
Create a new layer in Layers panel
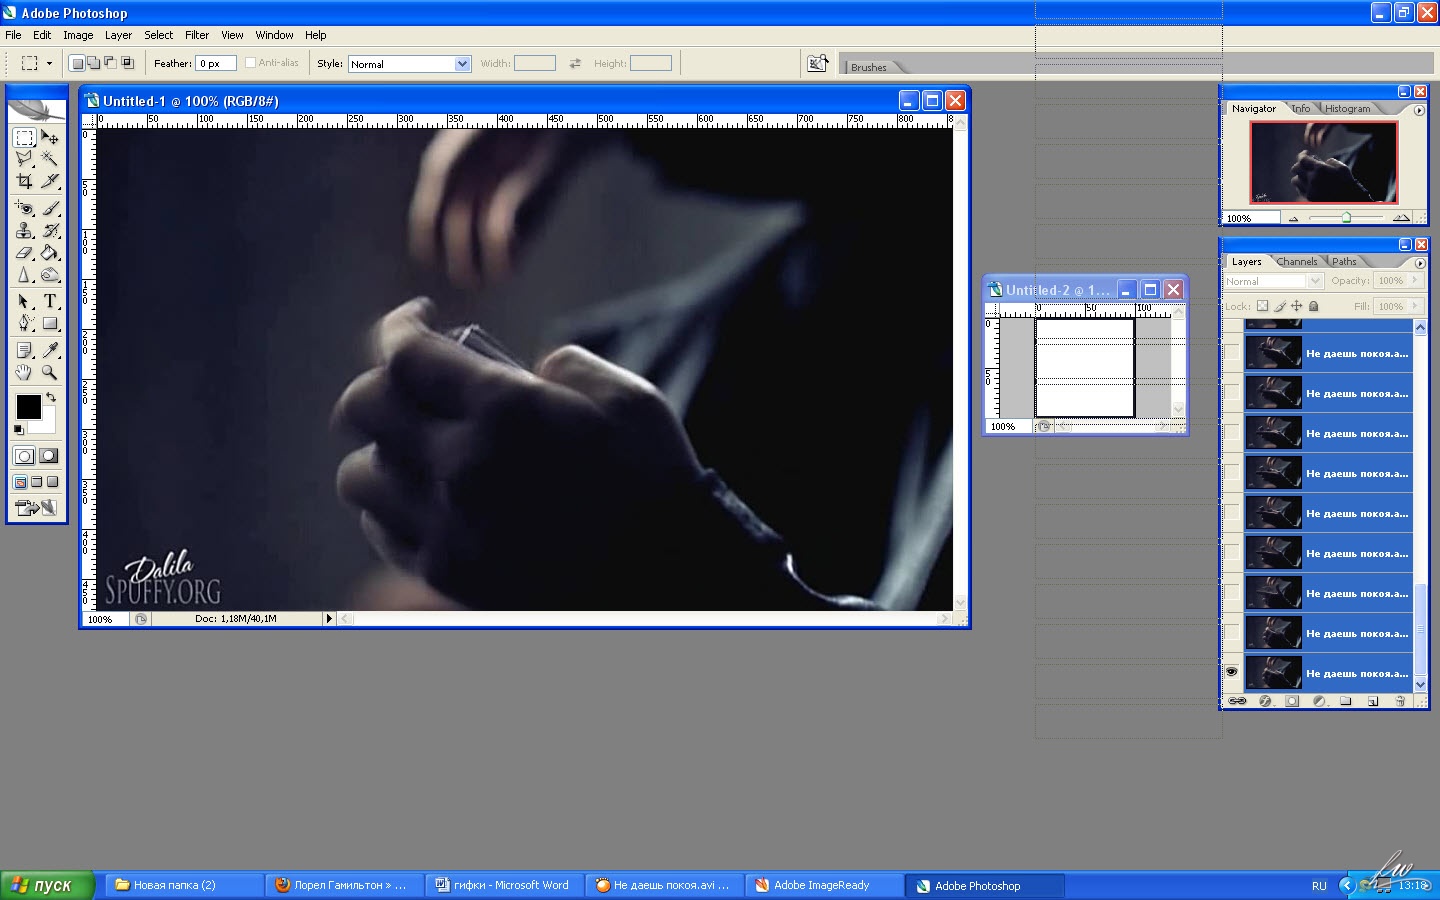point(1373,701)
